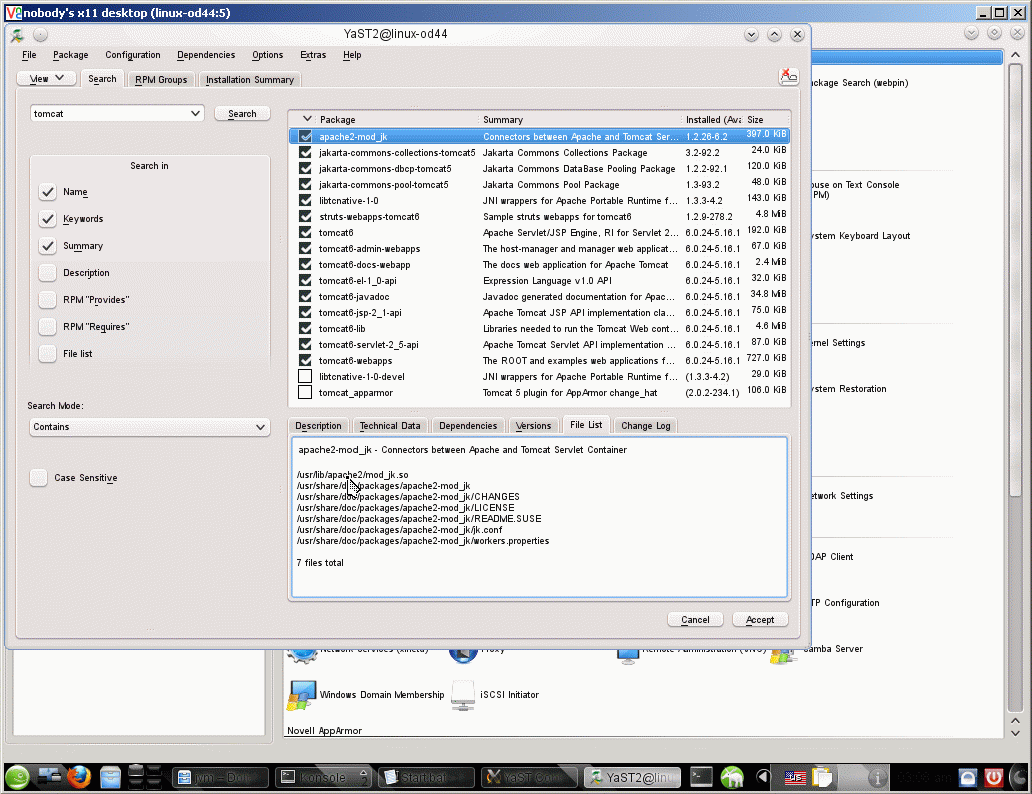
Task: Open Network Settings in background control center
Action: point(842,496)
